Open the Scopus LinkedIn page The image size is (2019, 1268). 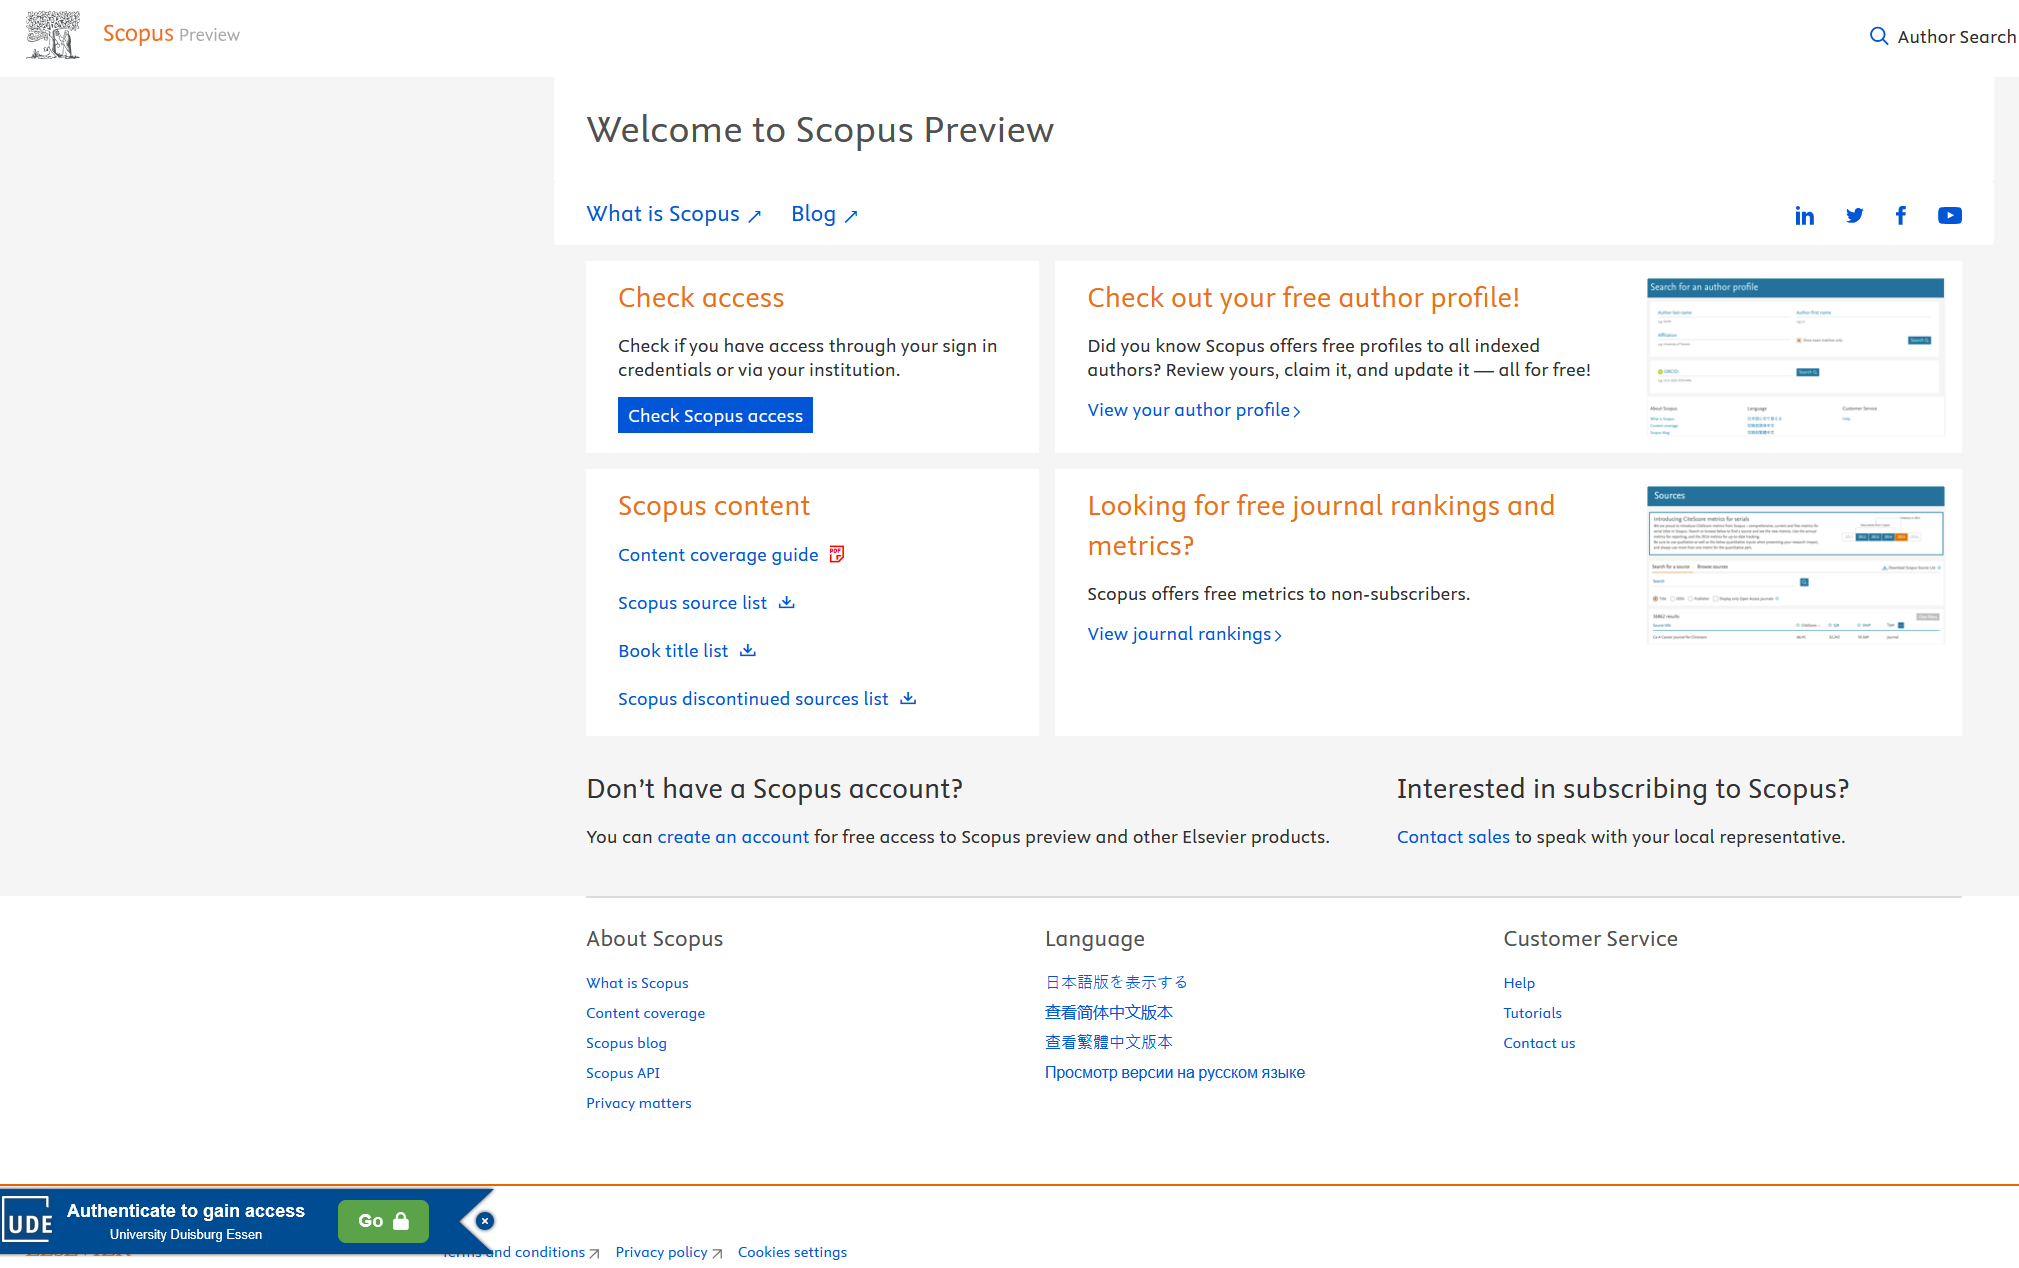pyautogui.click(x=1805, y=215)
